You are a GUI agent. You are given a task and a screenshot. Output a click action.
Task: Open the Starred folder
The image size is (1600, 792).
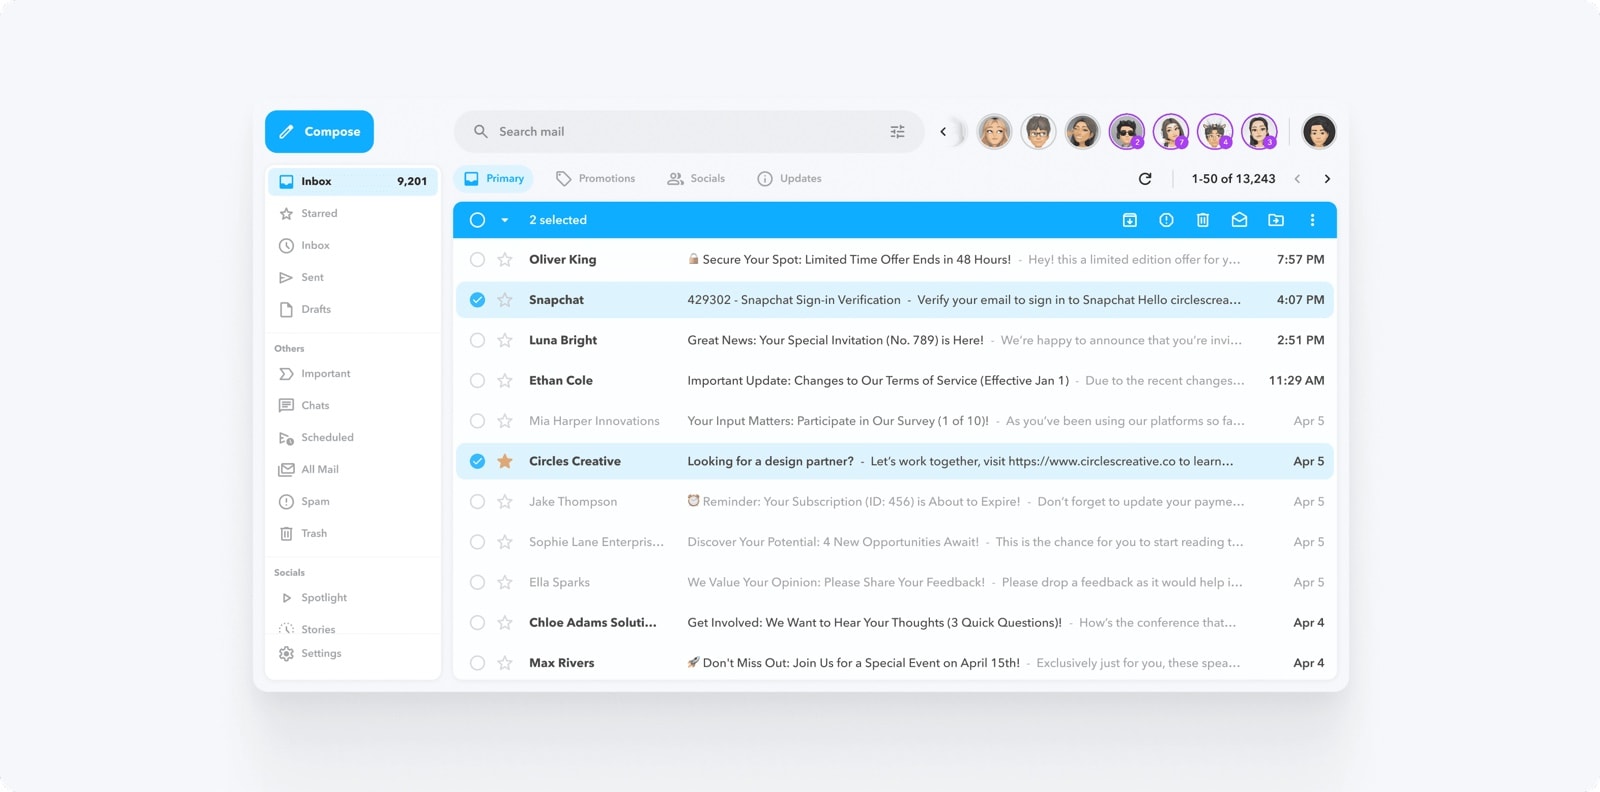point(353,213)
